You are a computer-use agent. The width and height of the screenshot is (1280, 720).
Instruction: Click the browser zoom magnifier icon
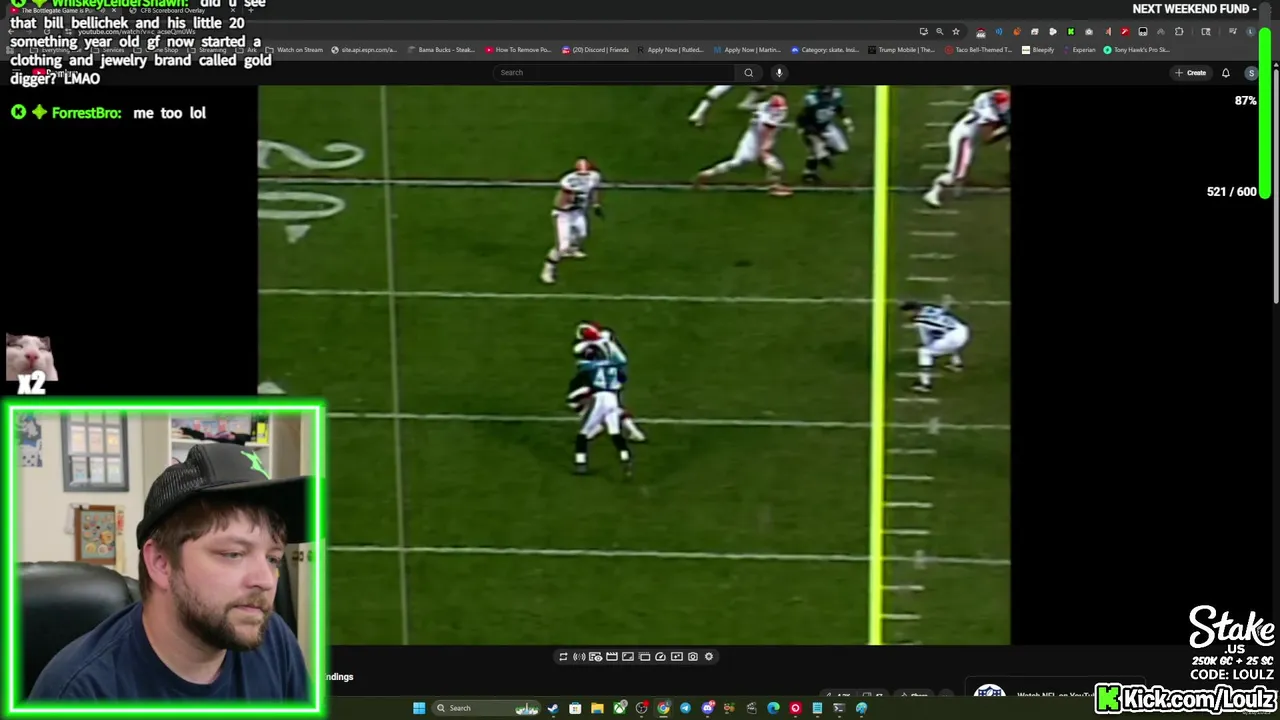(x=939, y=31)
